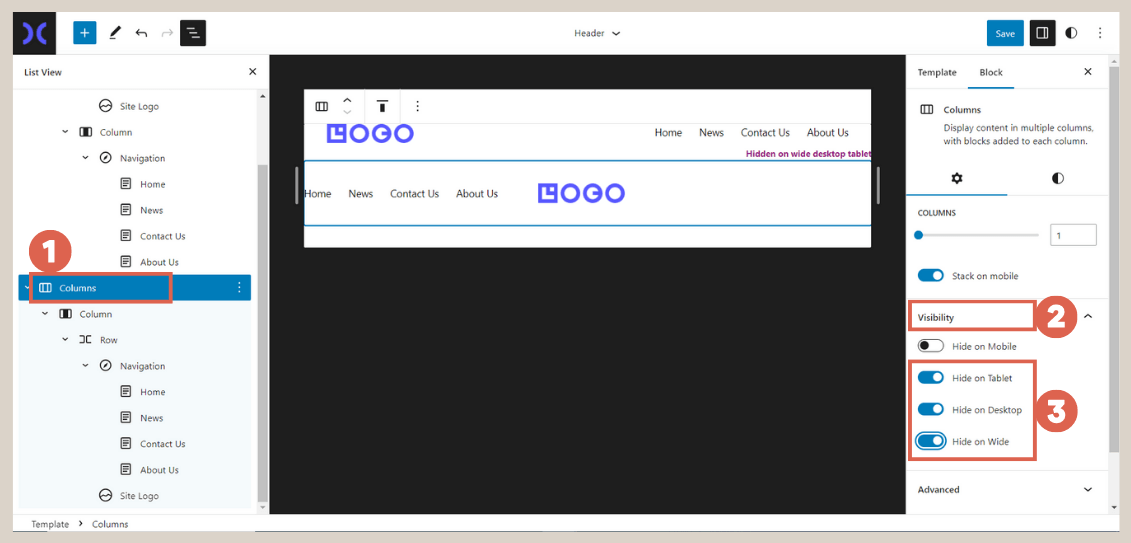Screen dimensions: 1131x543
Task: Click the align top icon in block toolbar
Action: tap(382, 106)
